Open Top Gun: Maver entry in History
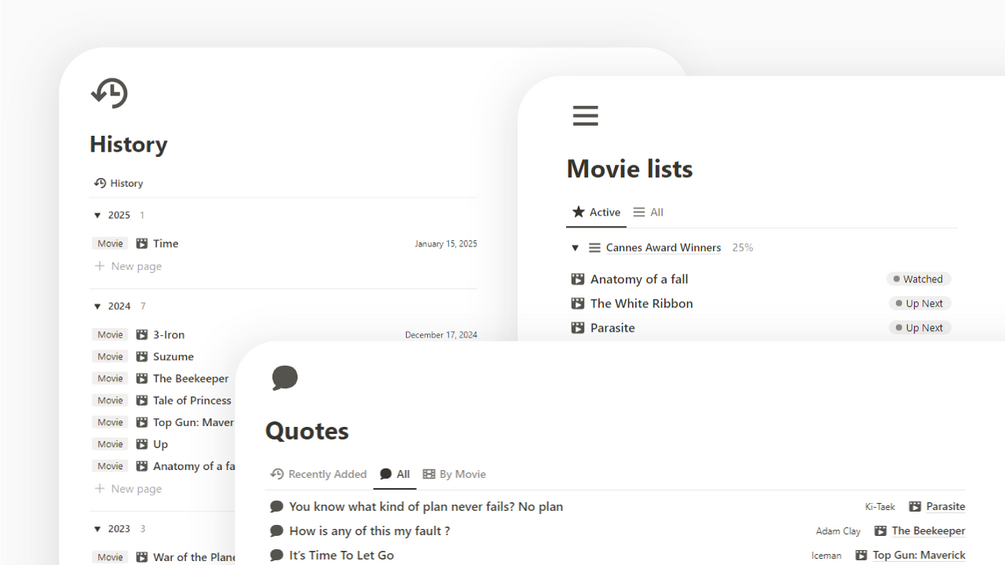The height and width of the screenshot is (565, 1005). pyautogui.click(x=194, y=422)
